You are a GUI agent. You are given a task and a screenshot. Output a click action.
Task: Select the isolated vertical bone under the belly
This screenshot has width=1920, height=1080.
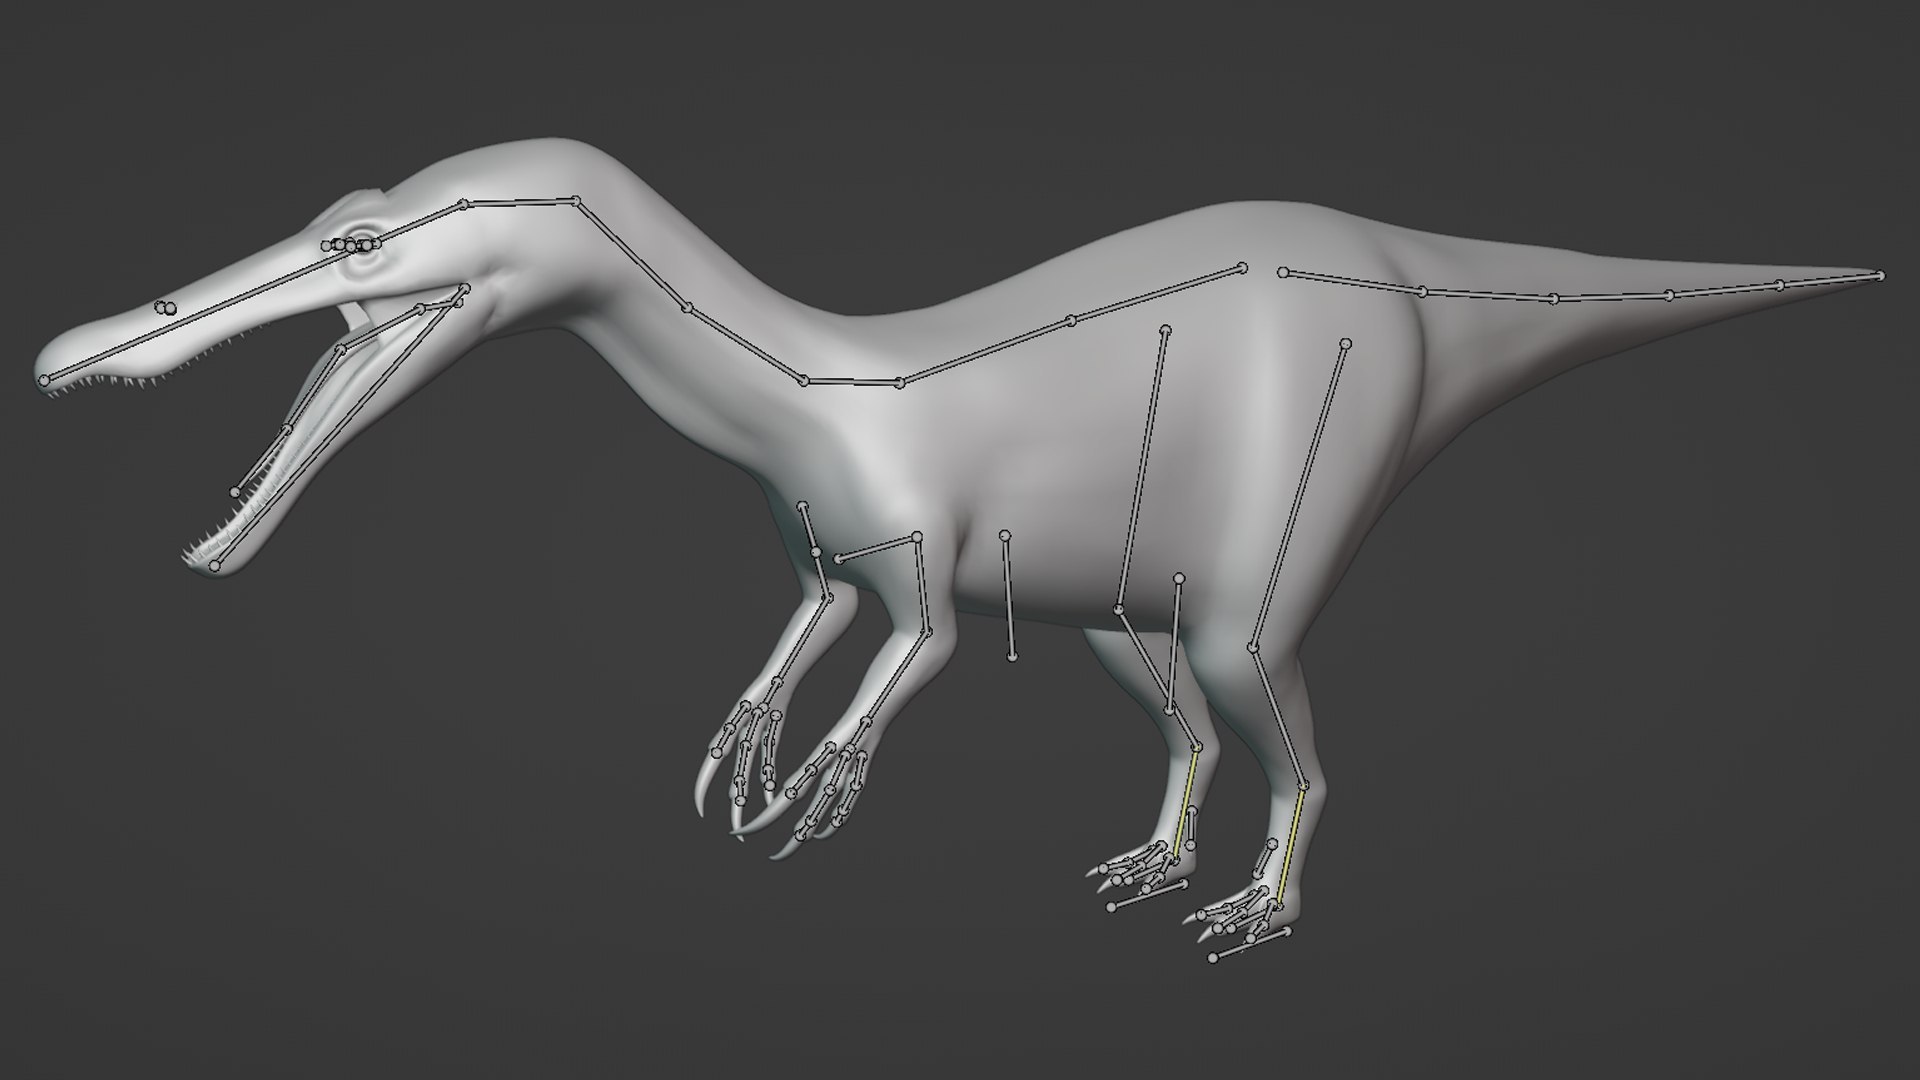click(1008, 597)
